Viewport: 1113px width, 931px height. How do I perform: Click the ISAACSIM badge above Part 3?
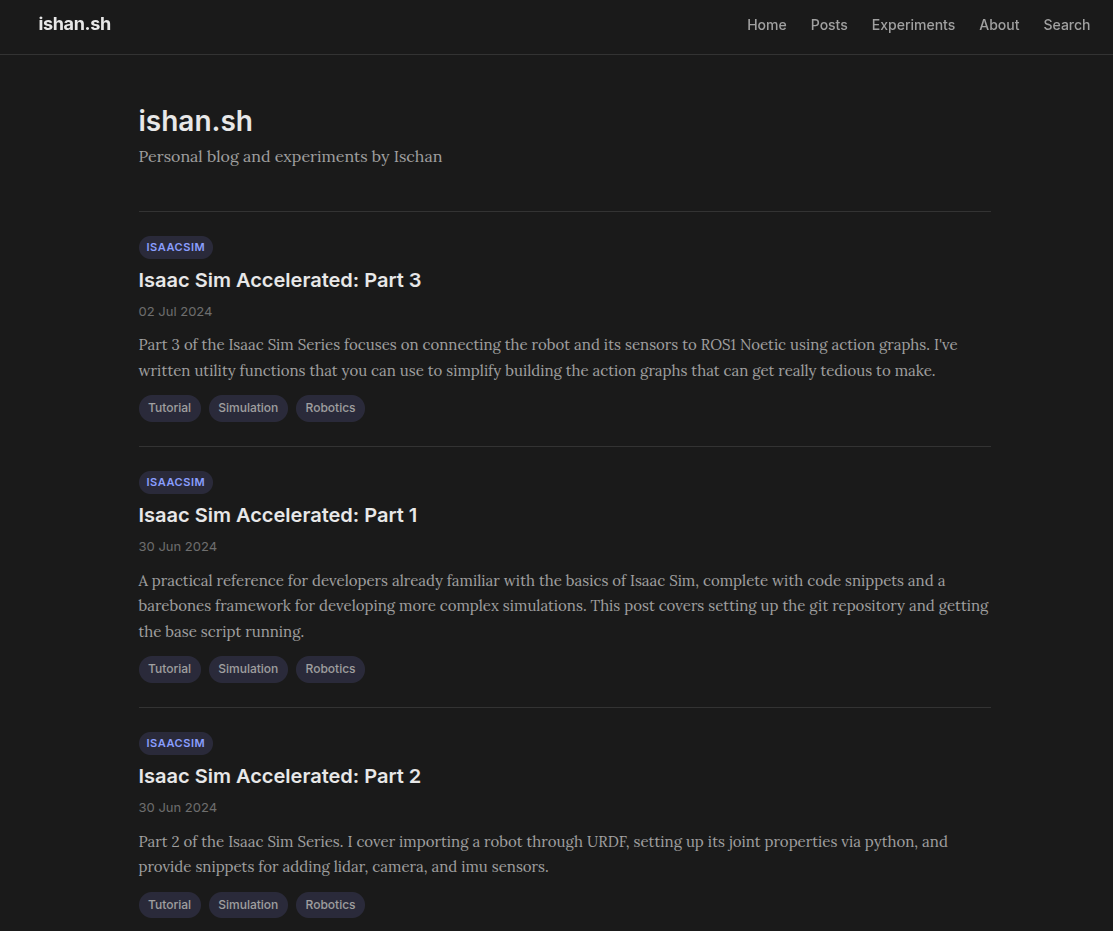pyautogui.click(x=175, y=247)
